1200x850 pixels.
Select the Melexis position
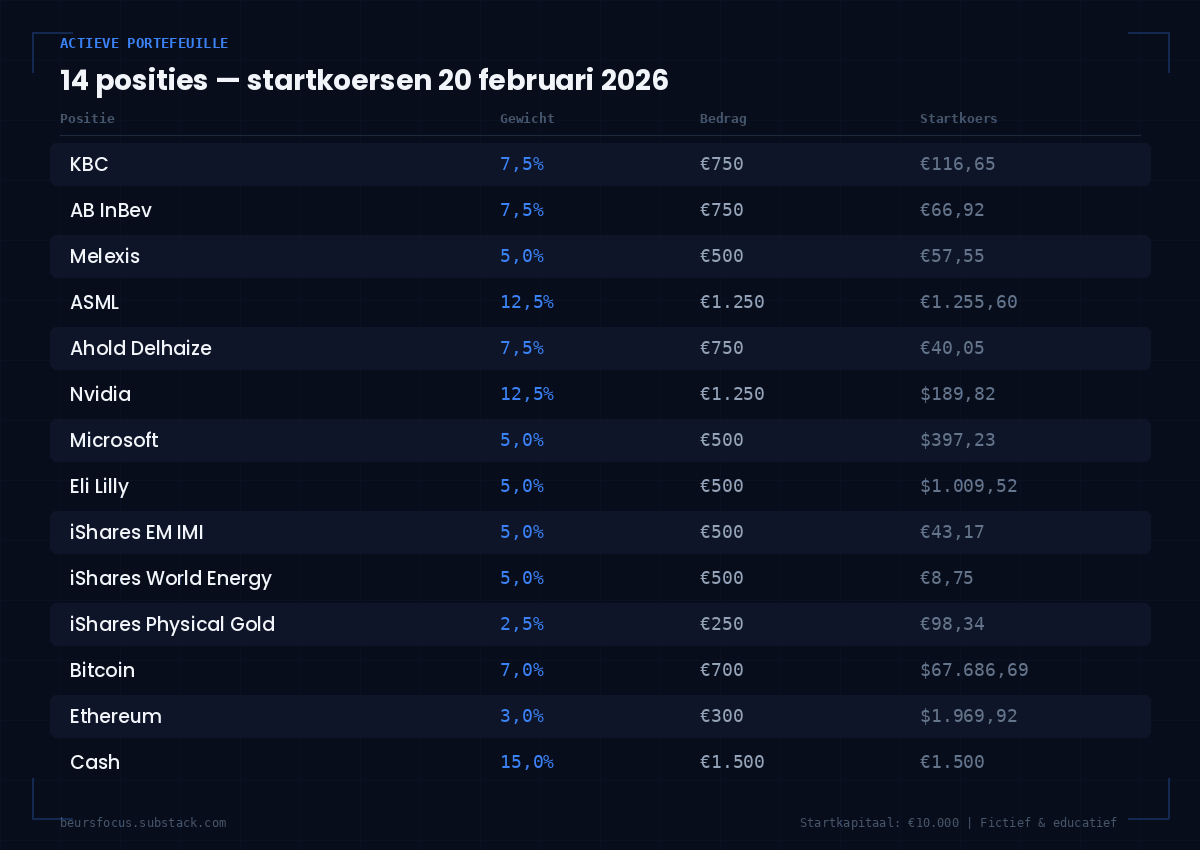pyautogui.click(x=105, y=256)
